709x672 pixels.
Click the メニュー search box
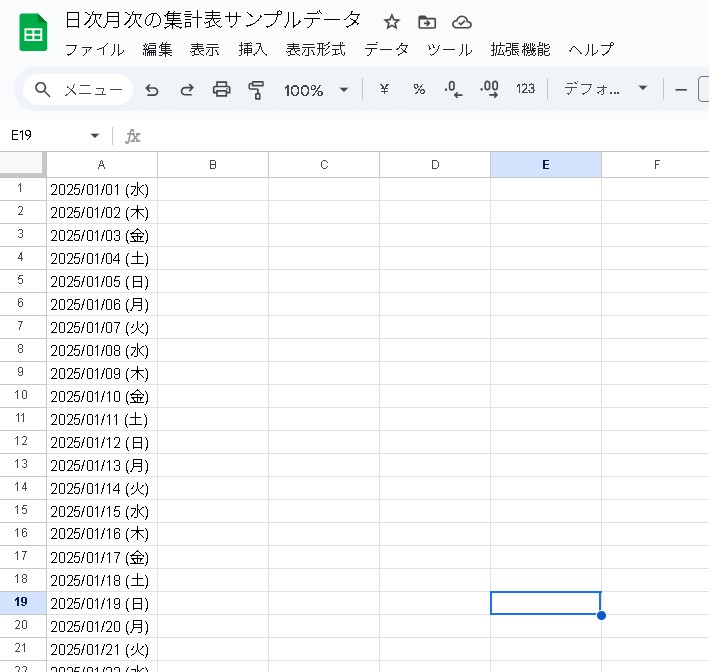78,90
